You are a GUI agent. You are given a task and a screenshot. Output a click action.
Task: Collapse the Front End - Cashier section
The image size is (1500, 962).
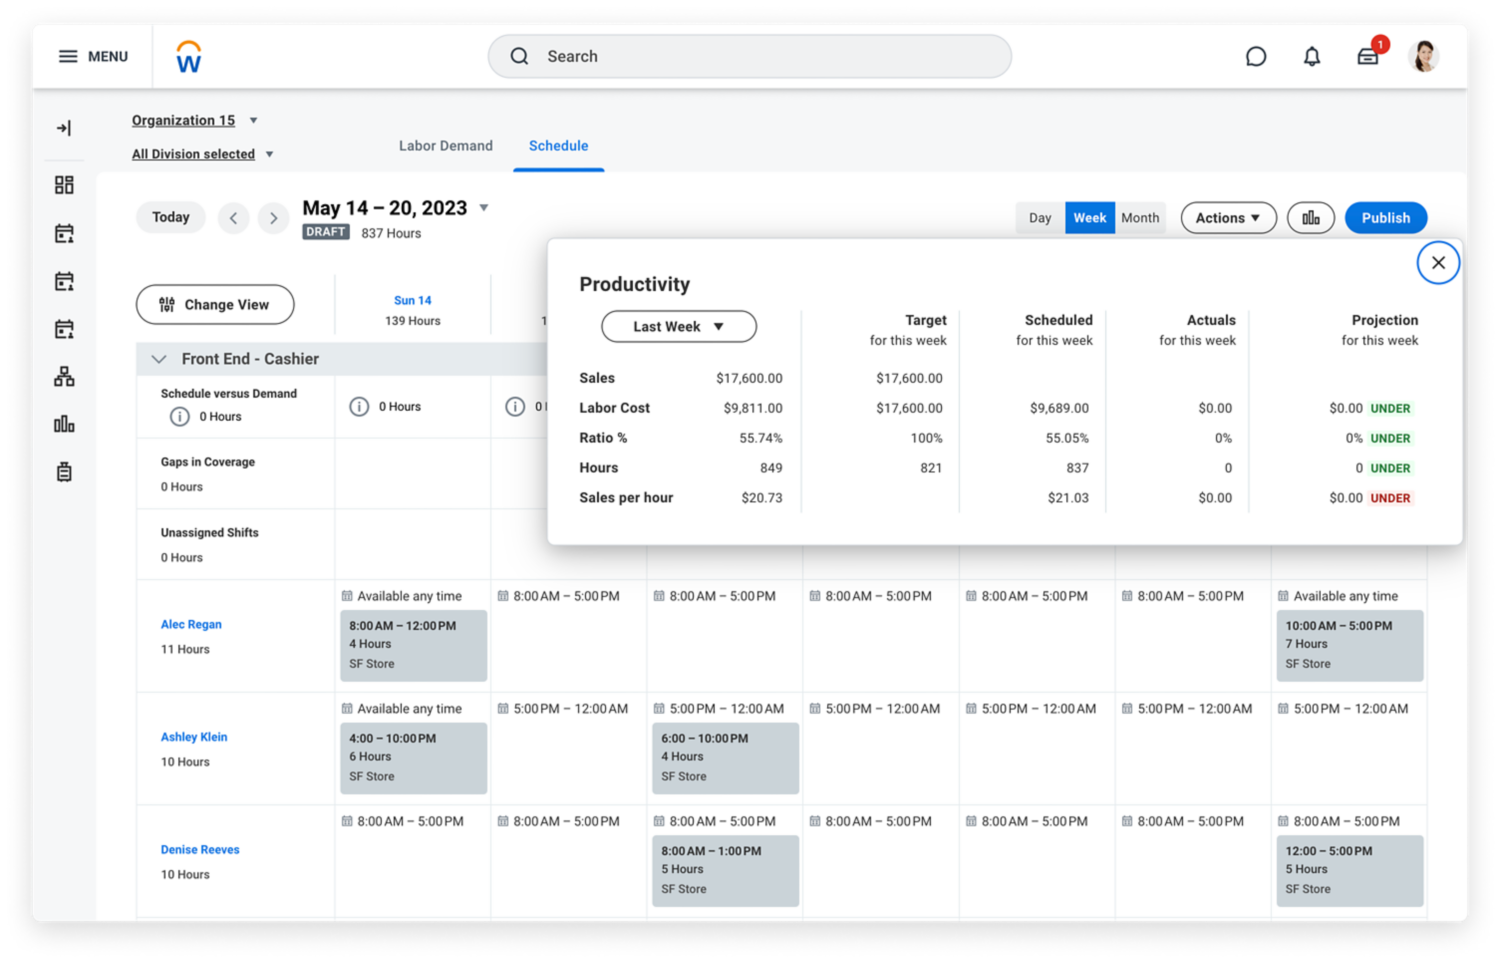pos(158,359)
